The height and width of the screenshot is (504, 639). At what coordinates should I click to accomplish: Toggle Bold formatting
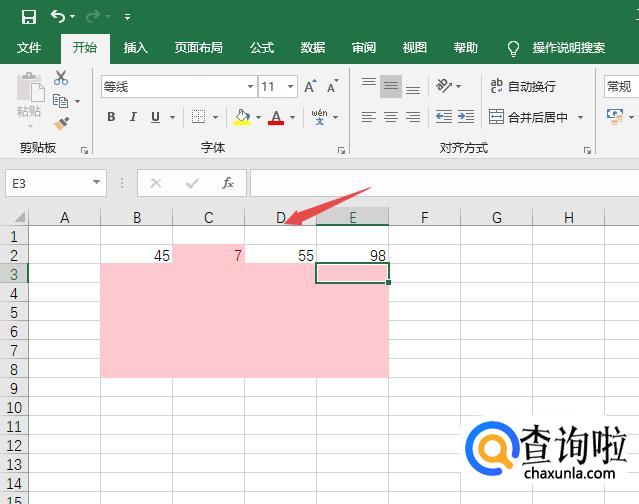[x=111, y=117]
